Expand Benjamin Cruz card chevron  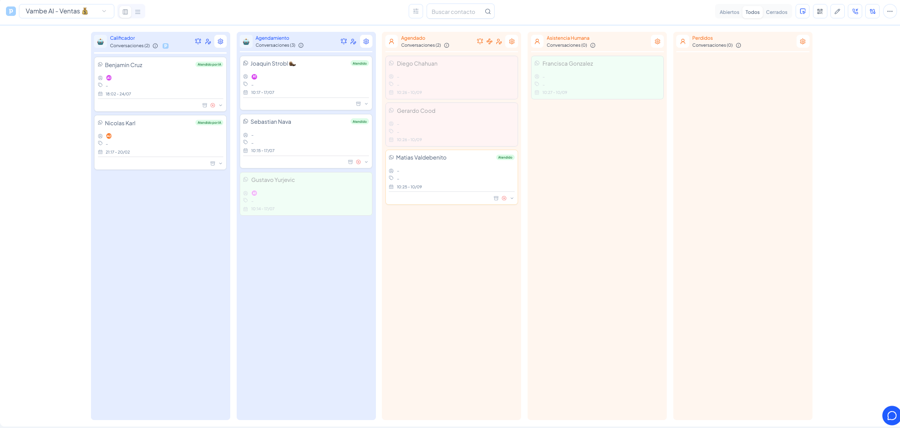coord(221,105)
